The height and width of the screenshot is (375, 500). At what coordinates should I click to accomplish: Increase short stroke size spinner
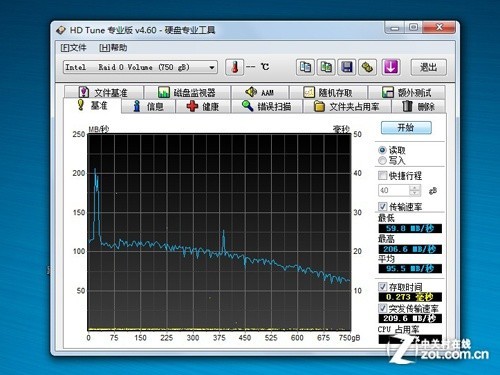pos(415,188)
